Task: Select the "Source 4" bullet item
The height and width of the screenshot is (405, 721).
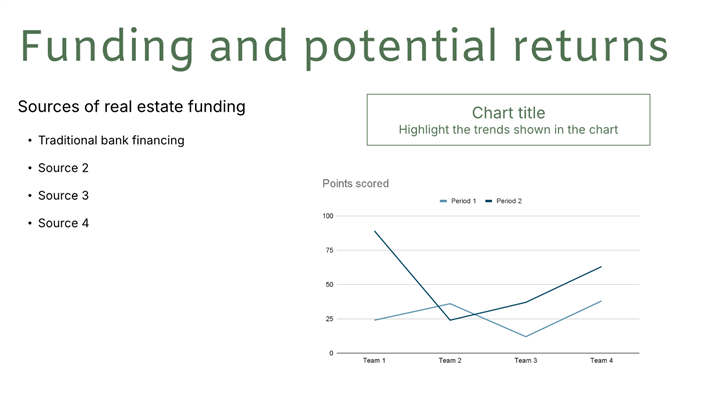Action: click(x=63, y=223)
